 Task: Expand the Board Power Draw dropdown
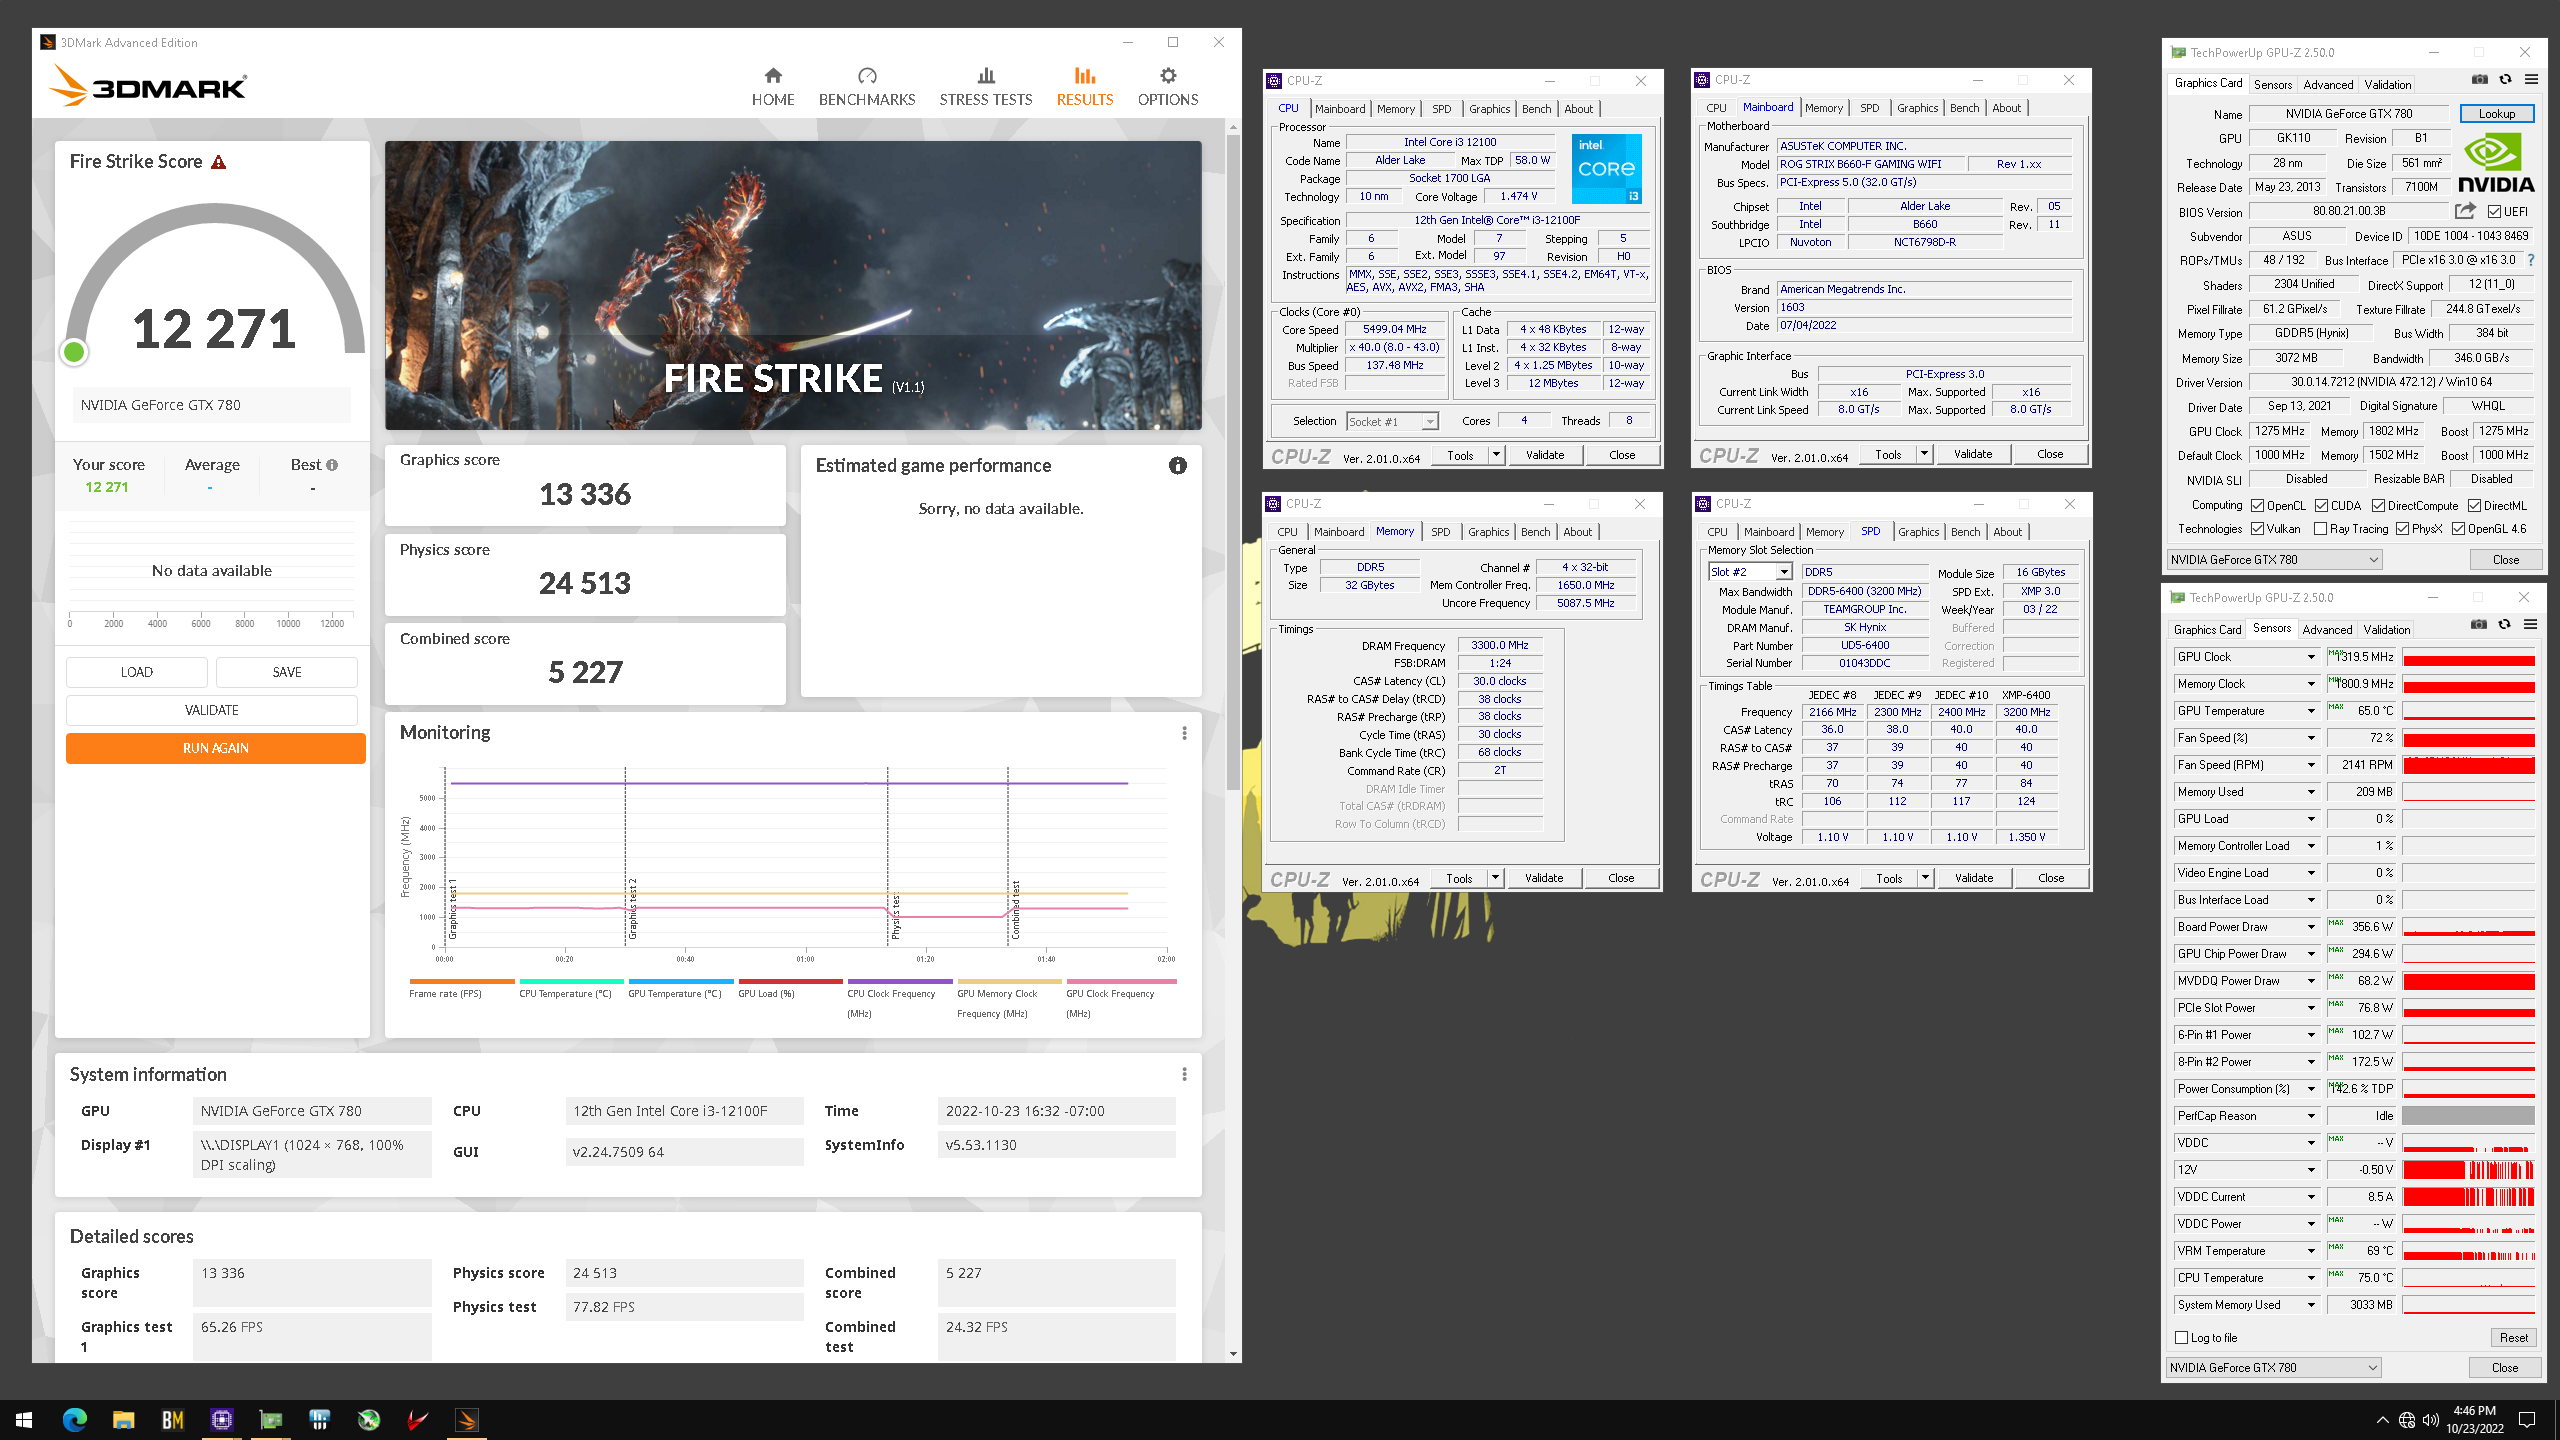[2311, 927]
